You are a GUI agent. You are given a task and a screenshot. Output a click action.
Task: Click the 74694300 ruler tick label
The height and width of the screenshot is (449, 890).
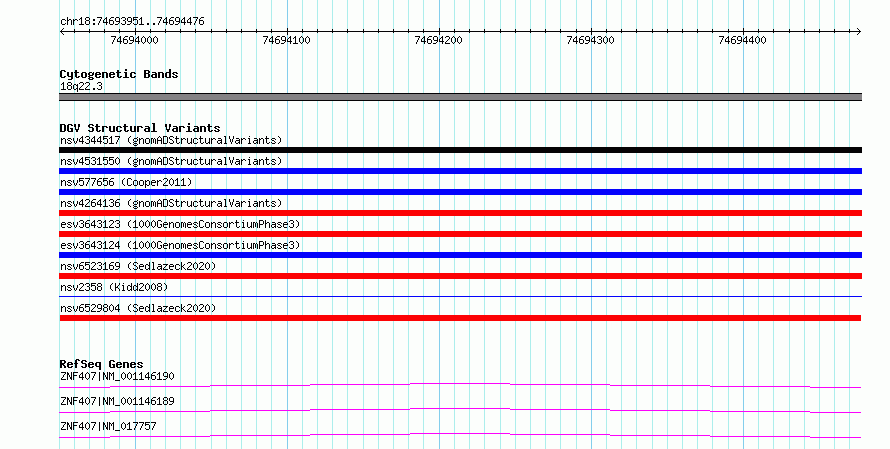590,40
